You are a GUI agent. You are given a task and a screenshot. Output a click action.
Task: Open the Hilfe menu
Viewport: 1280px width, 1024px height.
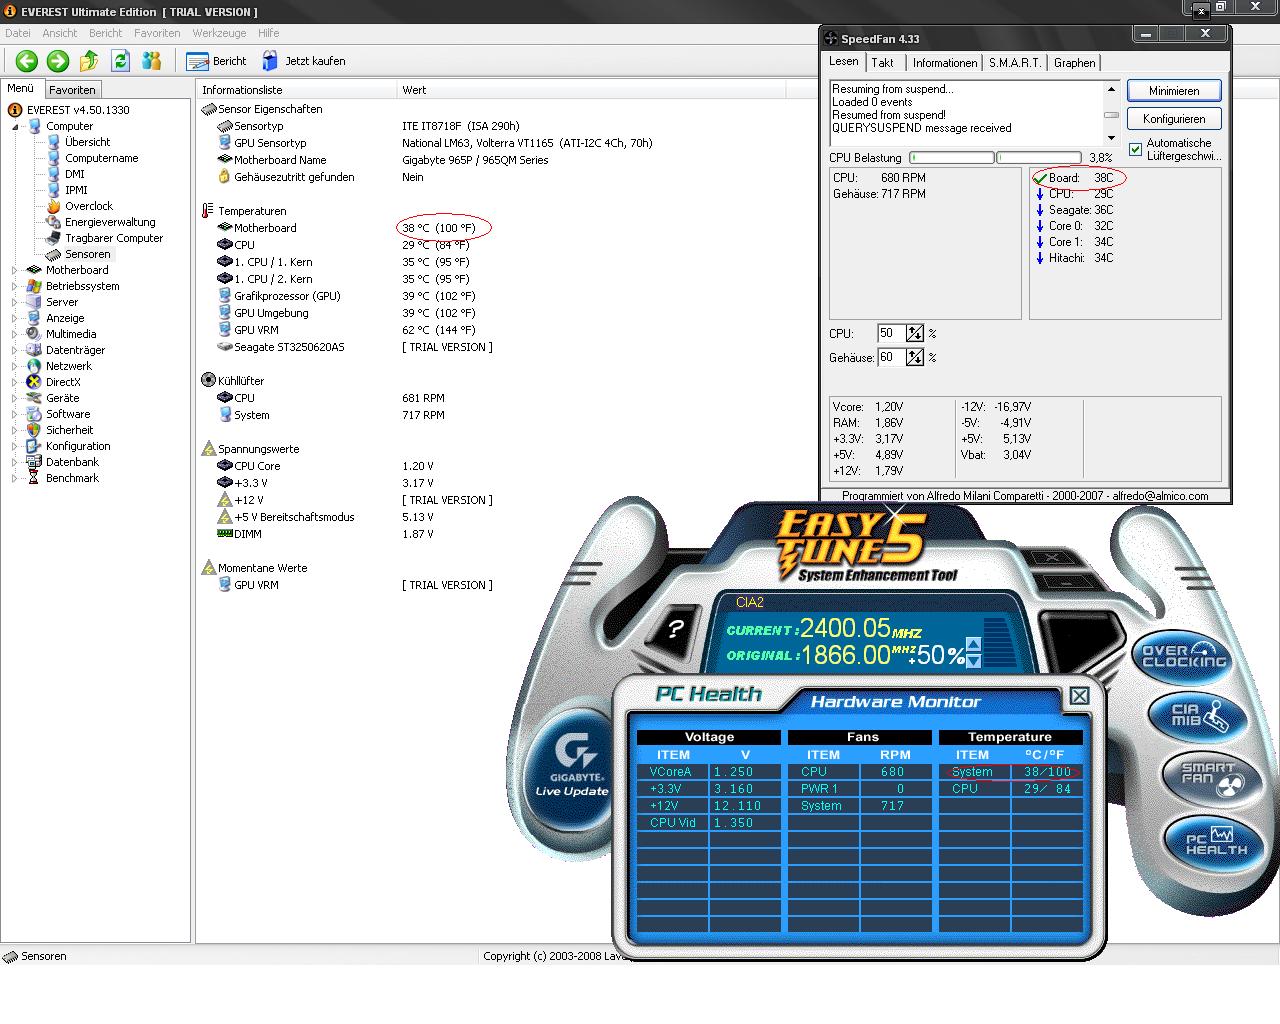[269, 33]
